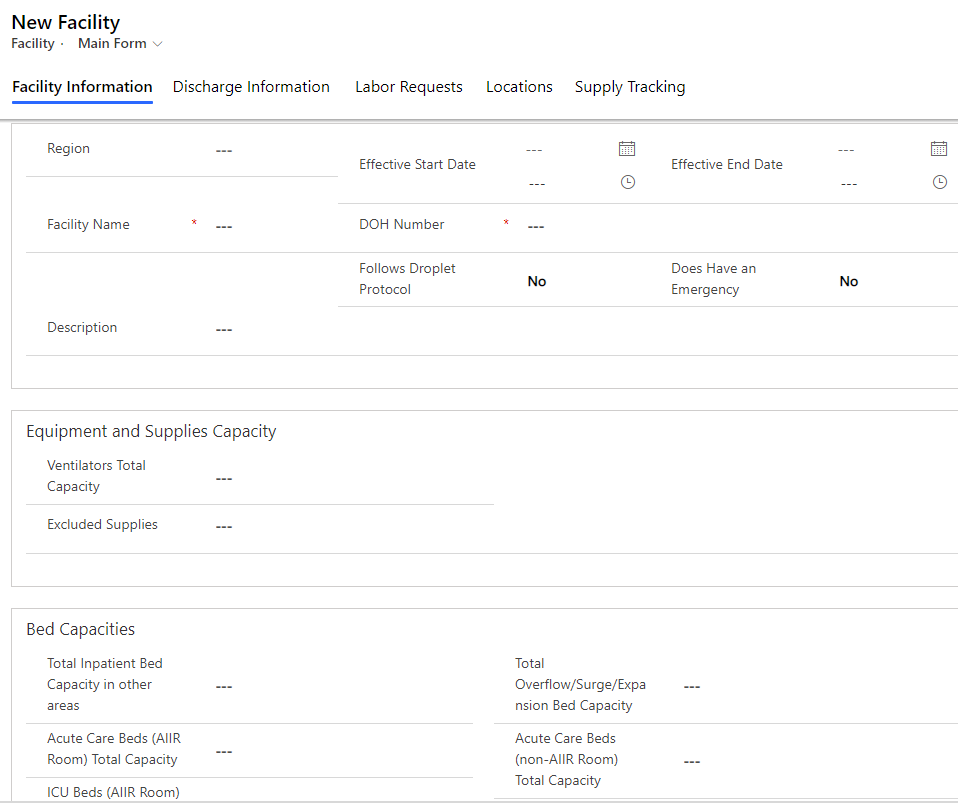Open the Effective Start Date time picker
This screenshot has height=803, width=958.
[x=627, y=182]
